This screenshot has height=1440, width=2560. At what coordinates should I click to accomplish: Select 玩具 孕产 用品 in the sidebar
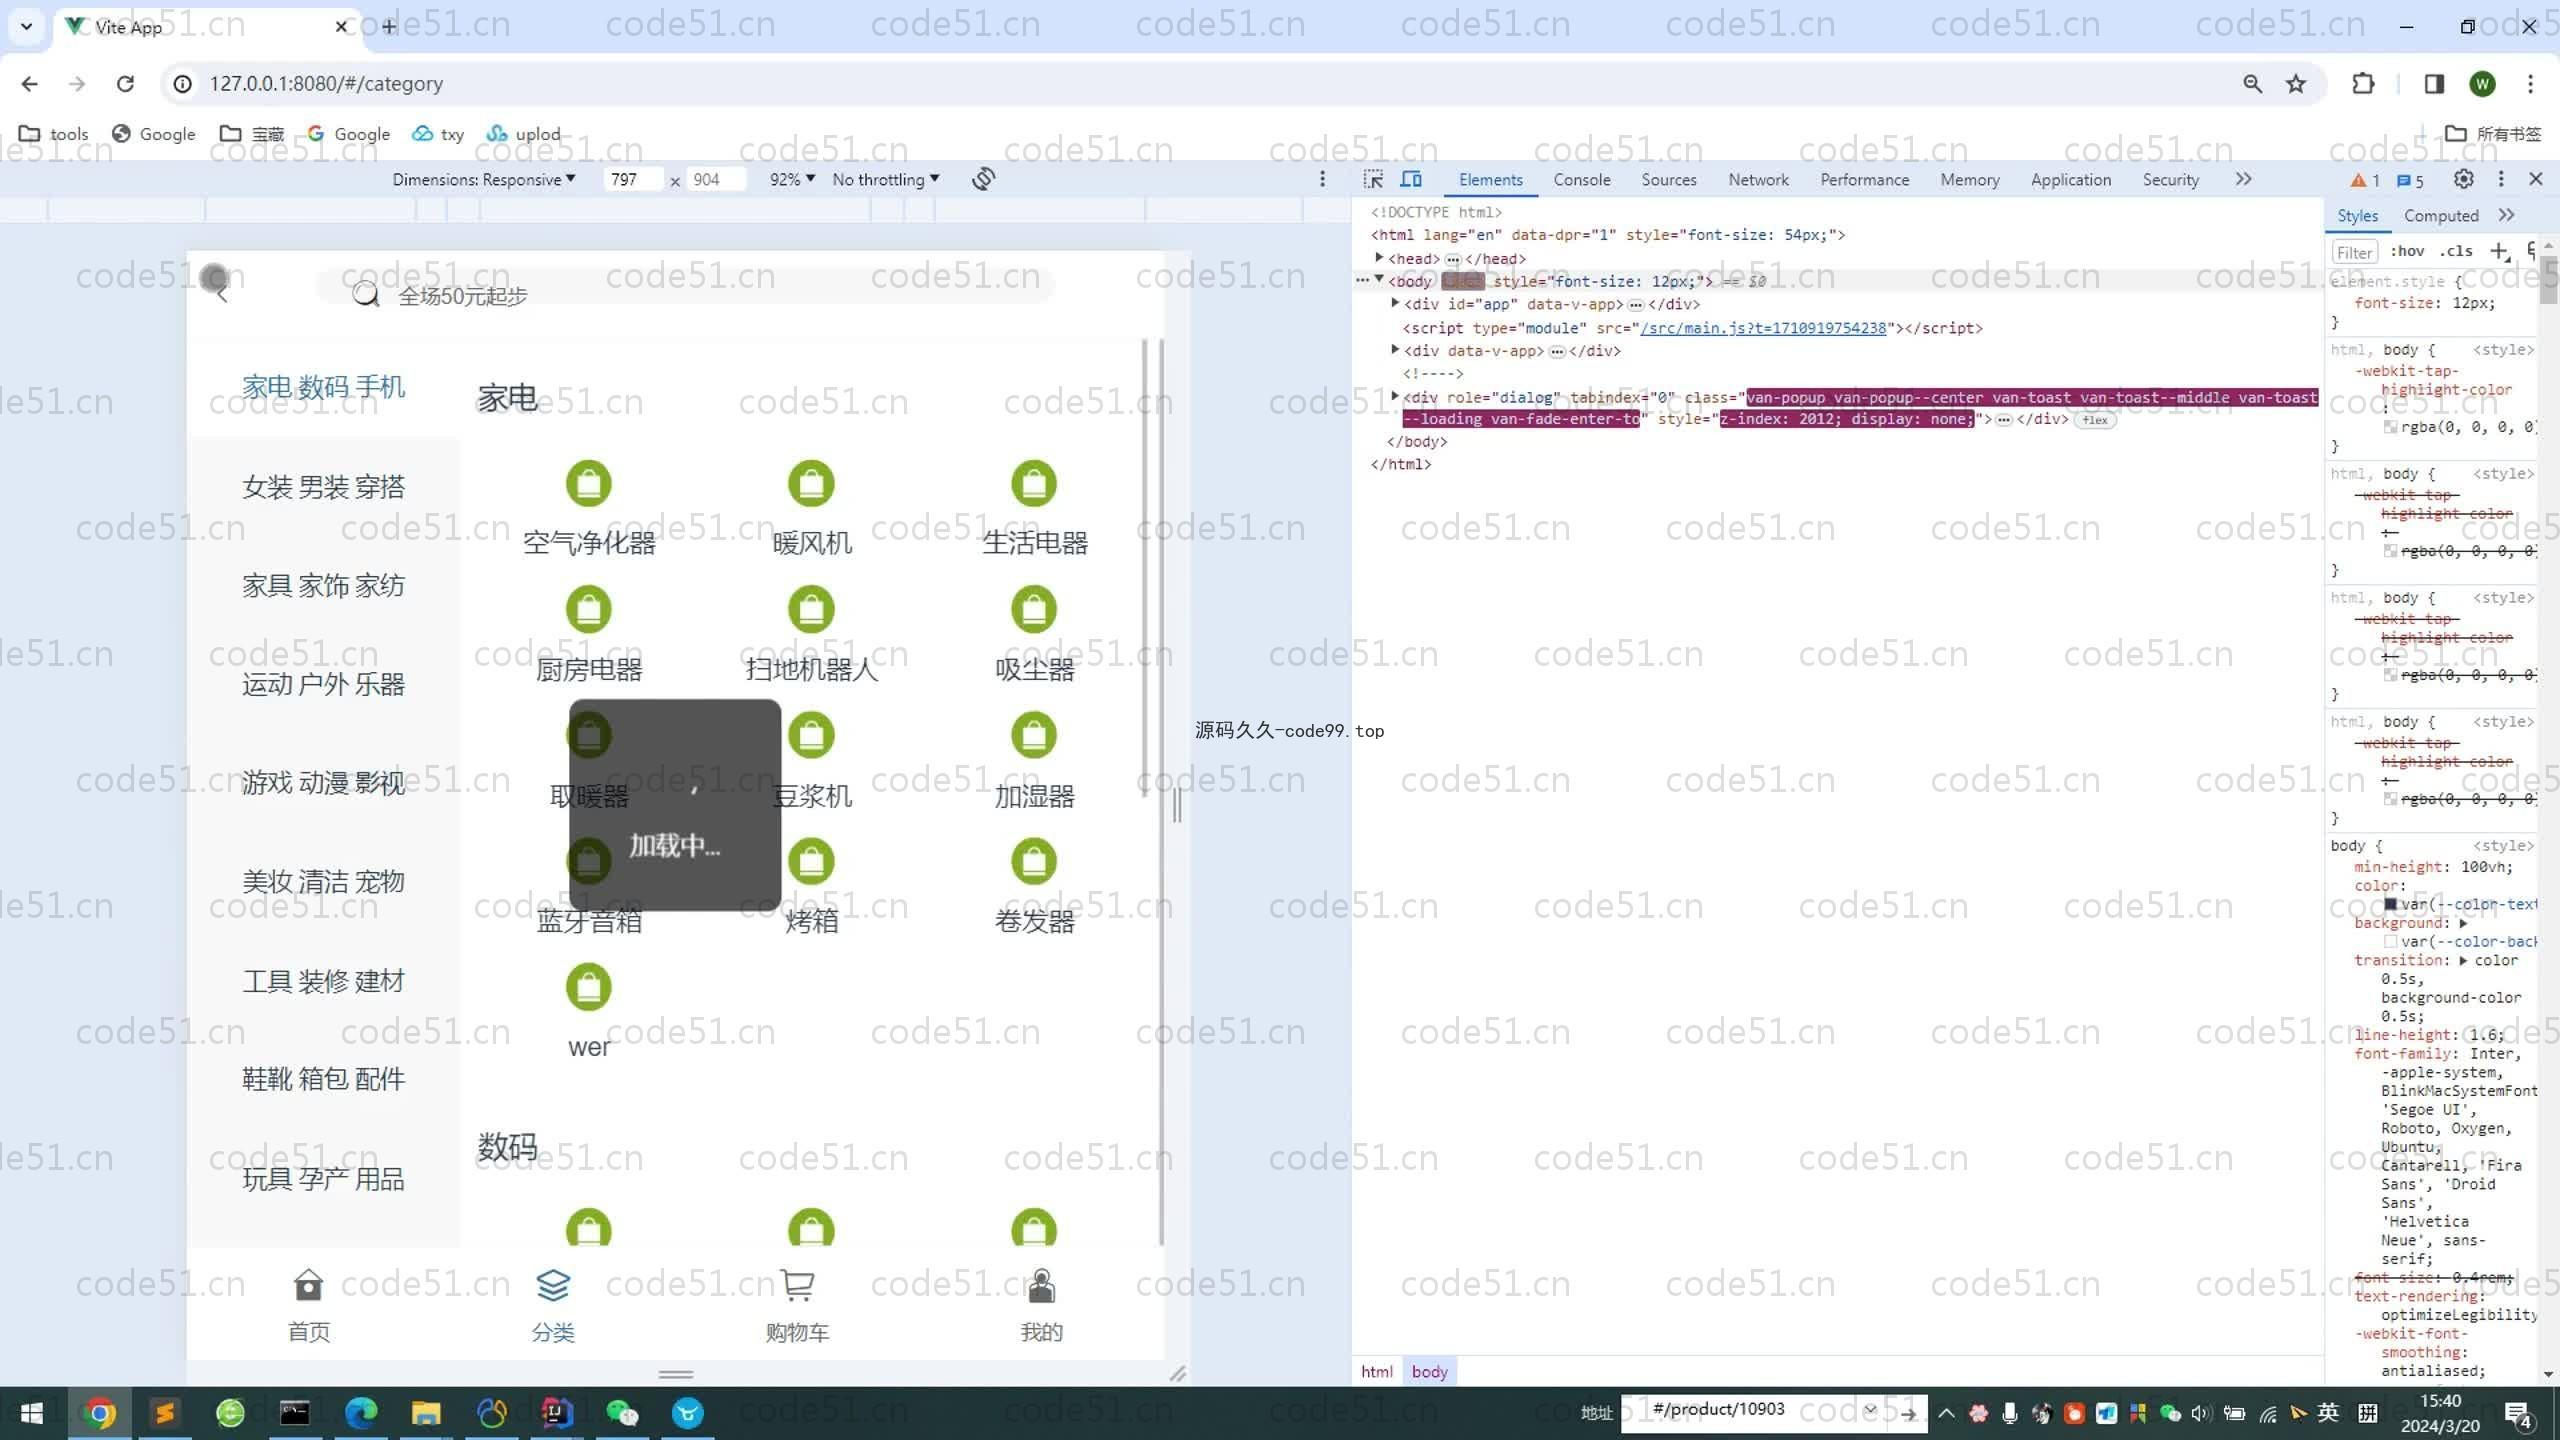[323, 1179]
